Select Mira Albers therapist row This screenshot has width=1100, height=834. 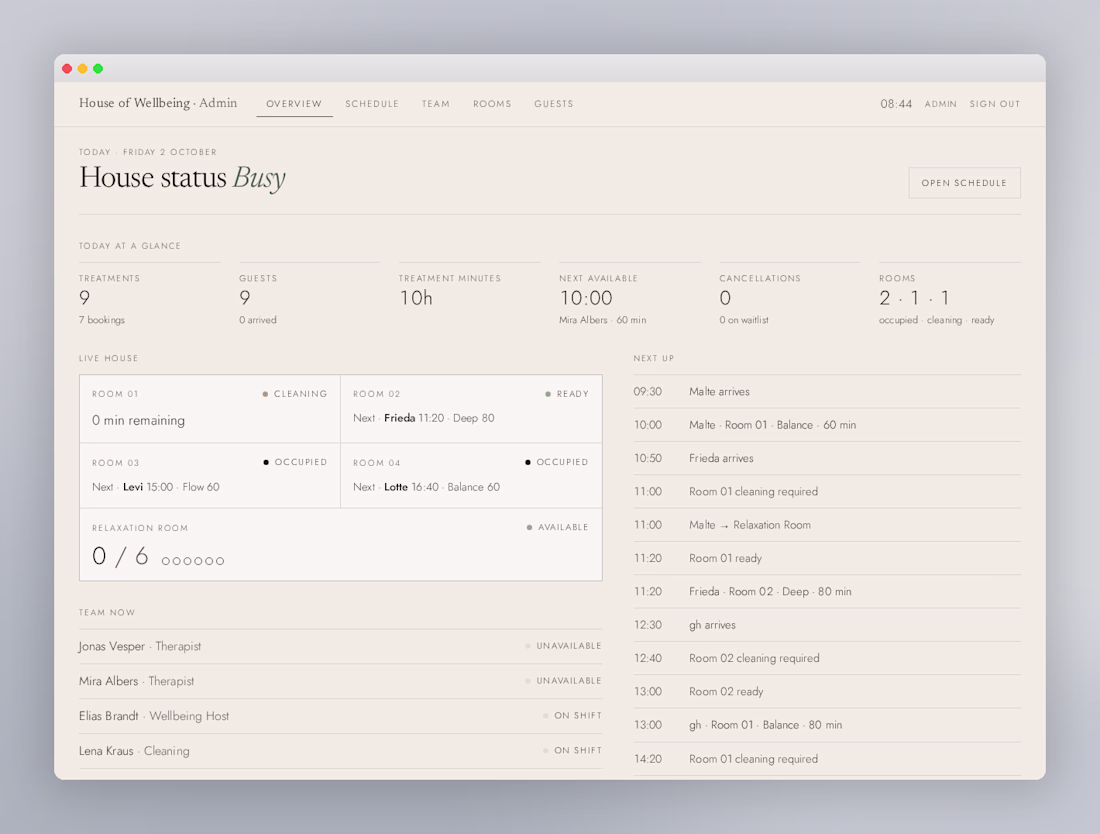tap(340, 681)
